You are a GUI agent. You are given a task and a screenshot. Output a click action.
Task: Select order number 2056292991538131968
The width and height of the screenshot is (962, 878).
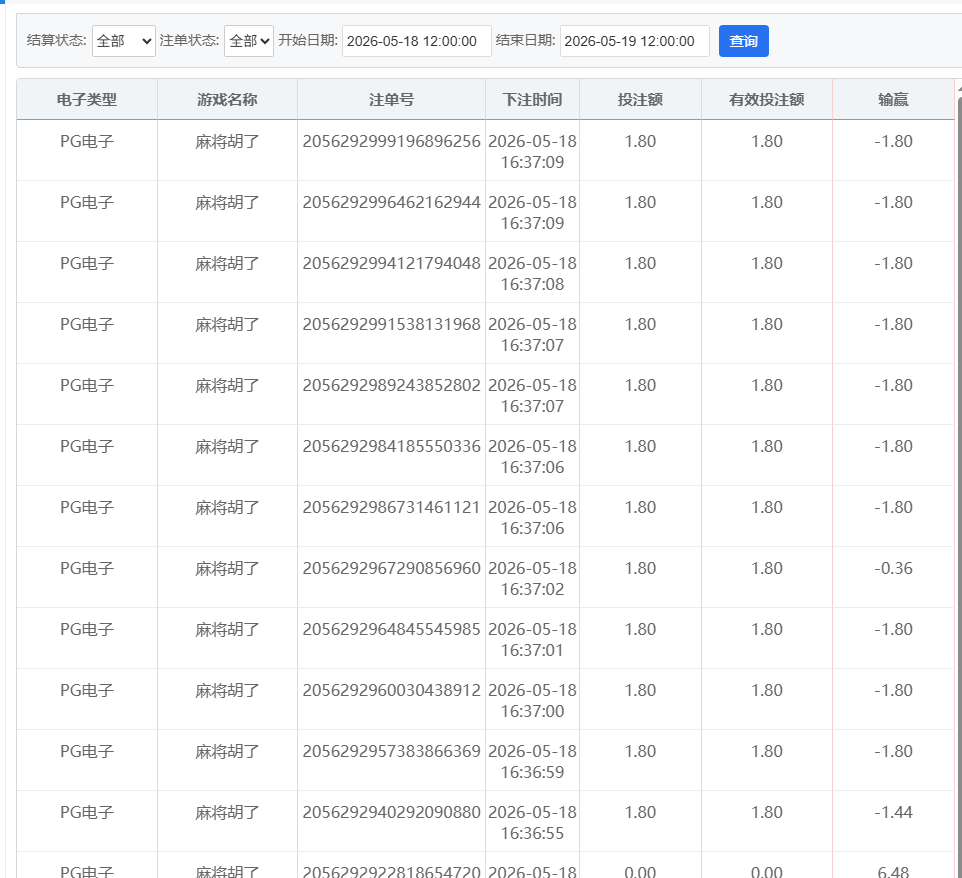[x=391, y=324]
